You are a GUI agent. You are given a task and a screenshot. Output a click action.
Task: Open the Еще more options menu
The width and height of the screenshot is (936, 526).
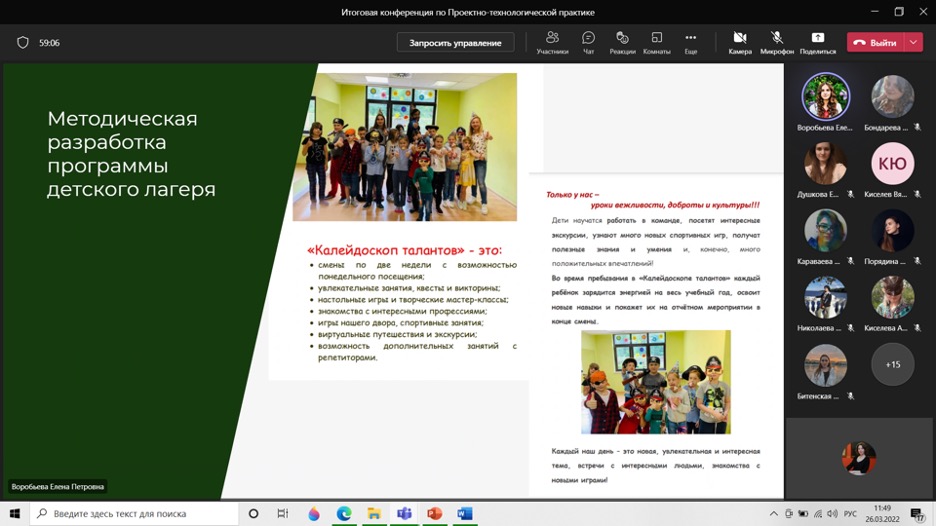(x=690, y=42)
